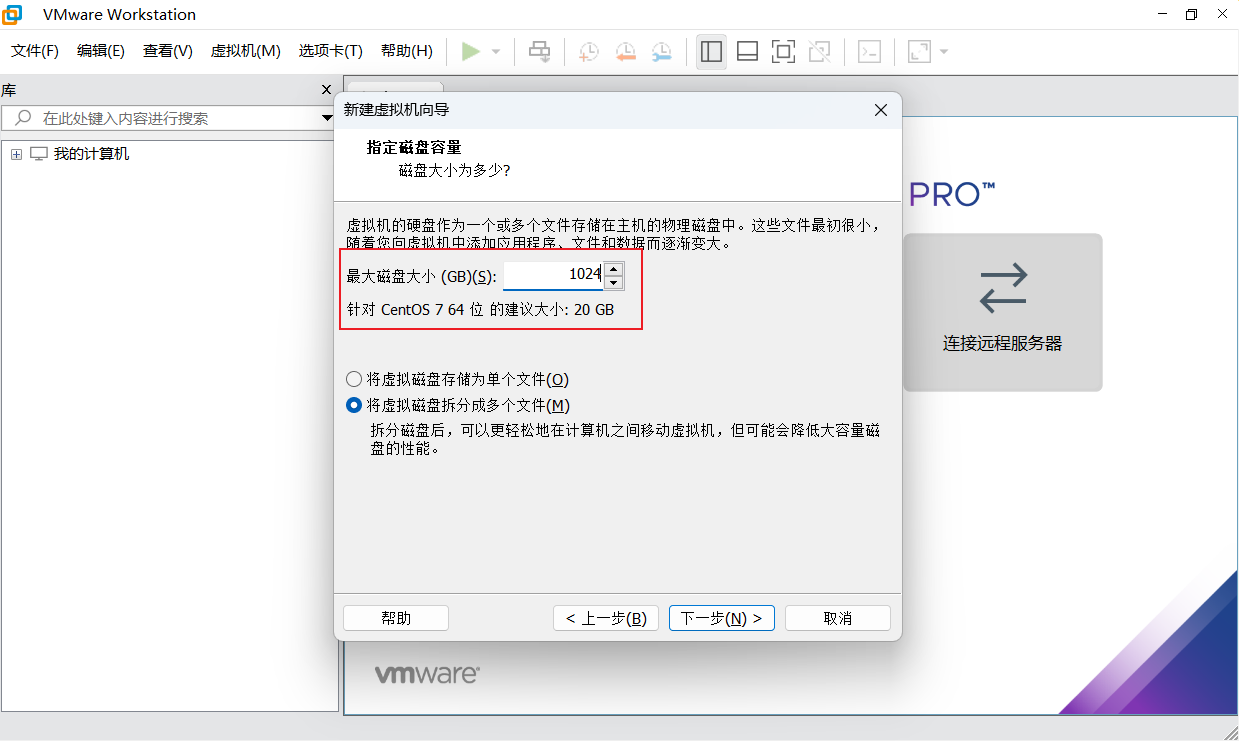Open the 选项卡(T) menu
The width and height of the screenshot is (1239, 741).
tap(331, 51)
